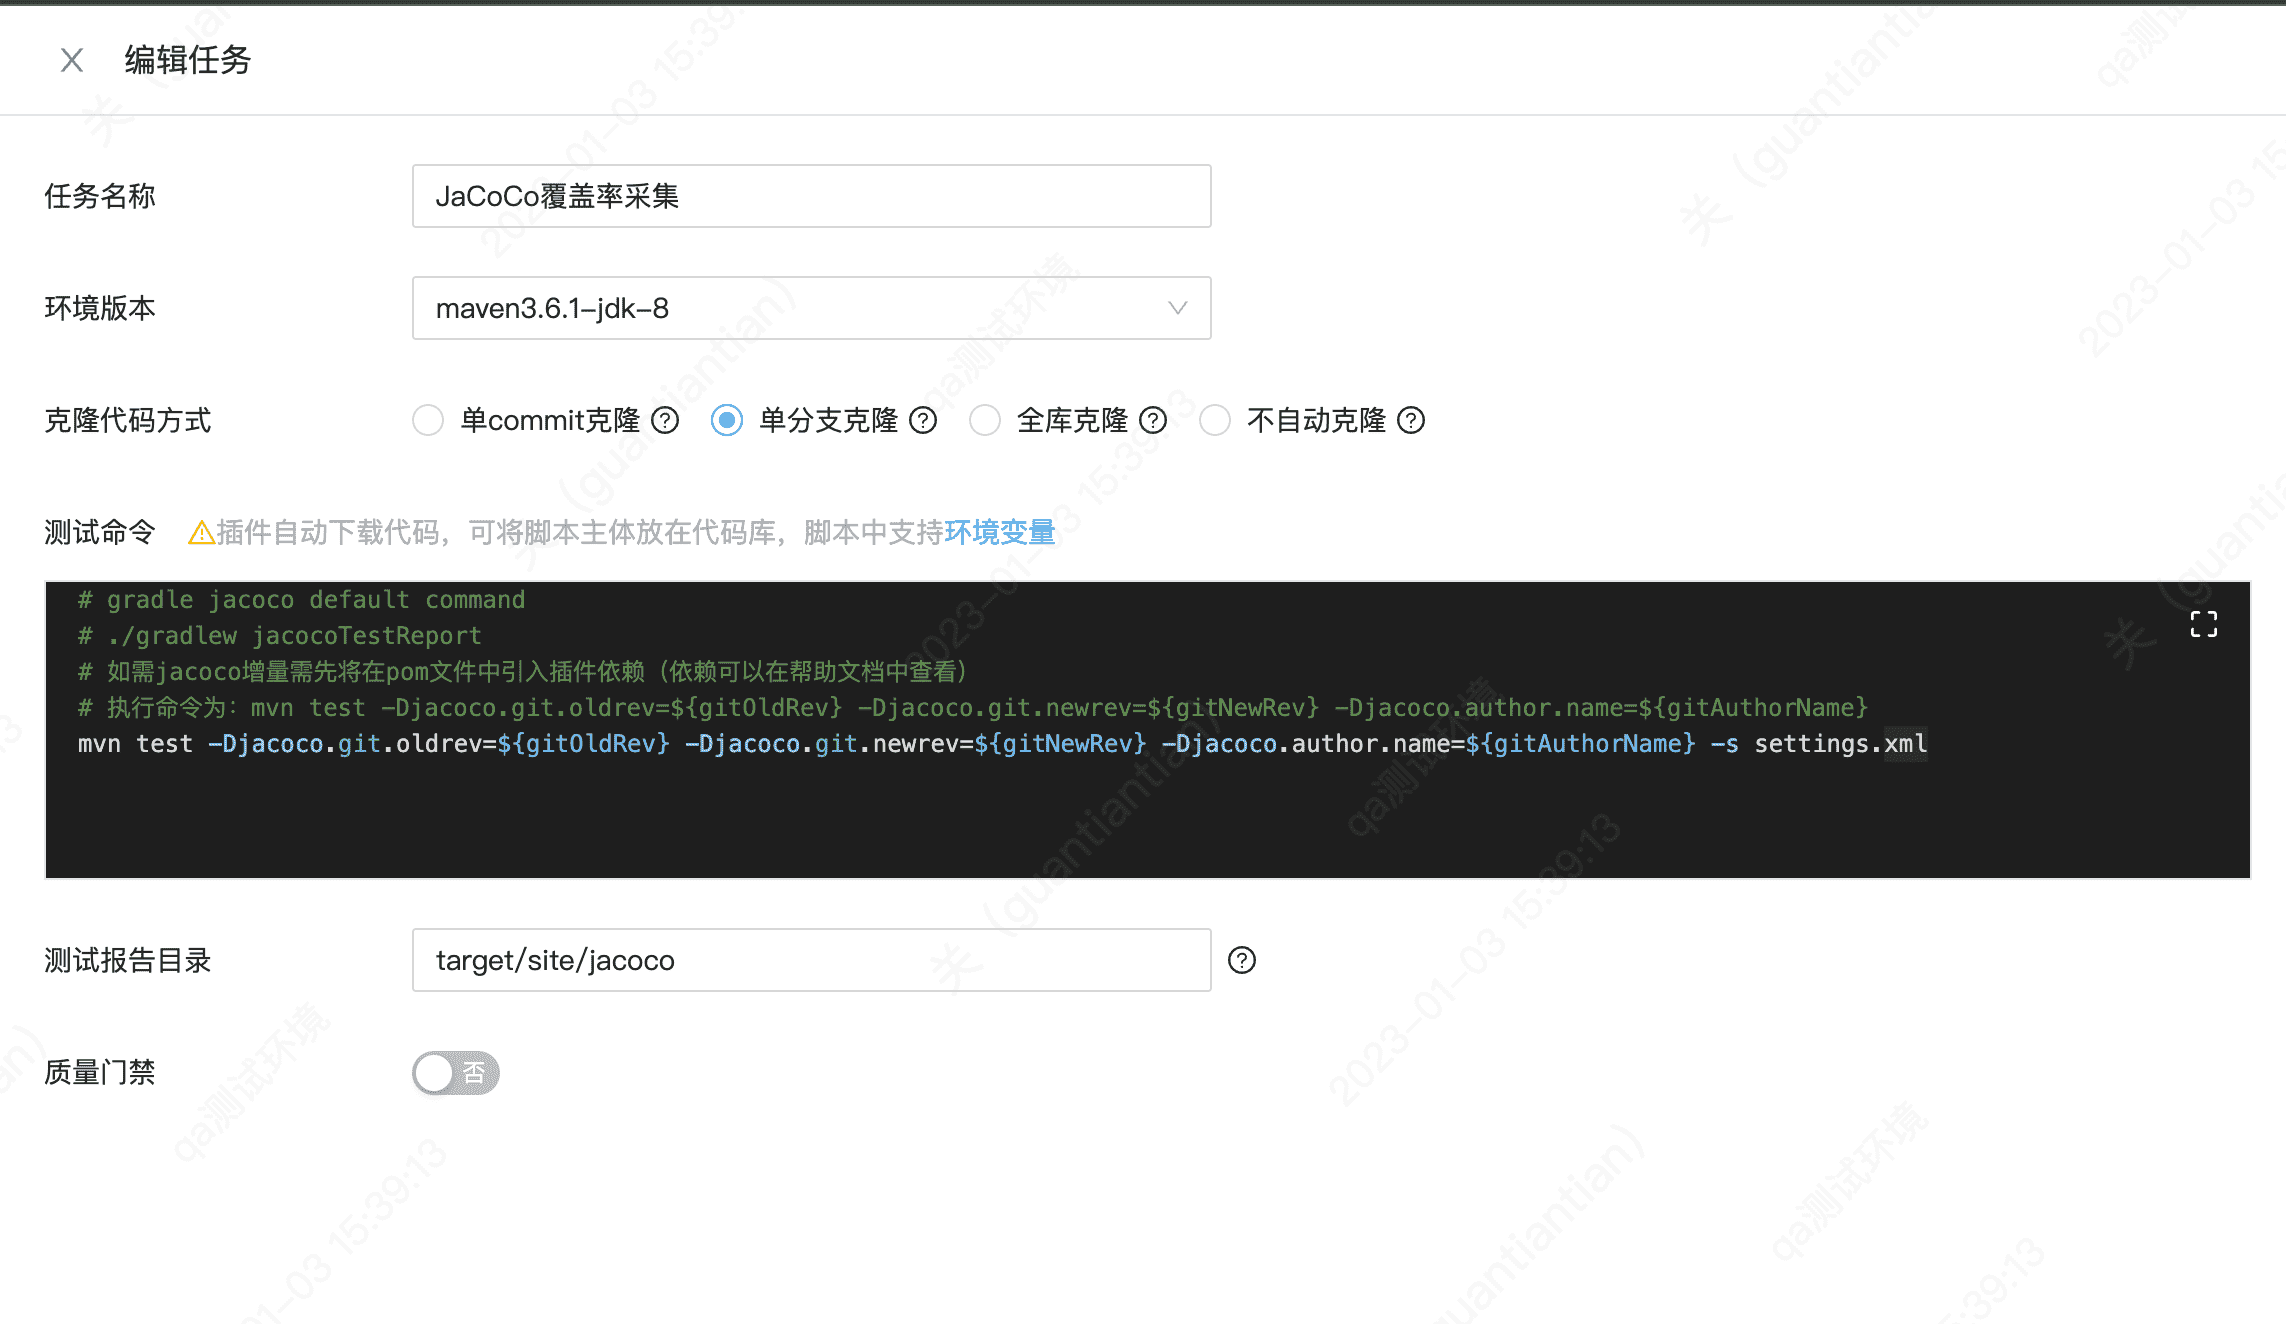Screen dimensions: 2286x1324
Task: Click help icon beside 测试报告目录 field
Action: point(1242,960)
